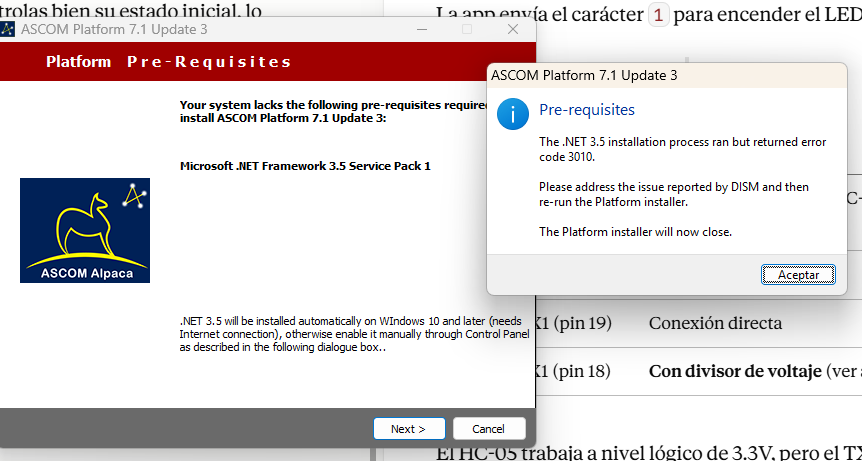Click 'Your system lacks the following pre-requisites' text
The image size is (862, 461).
(x=334, y=111)
